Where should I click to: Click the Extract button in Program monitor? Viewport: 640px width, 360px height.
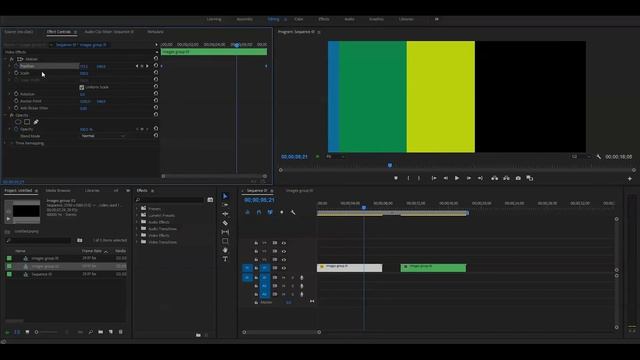(506, 178)
